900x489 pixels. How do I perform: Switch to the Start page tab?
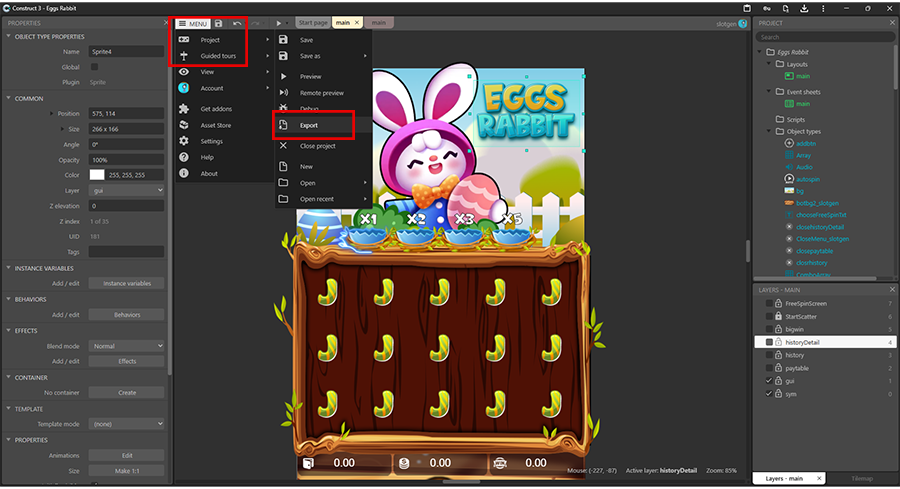[314, 22]
